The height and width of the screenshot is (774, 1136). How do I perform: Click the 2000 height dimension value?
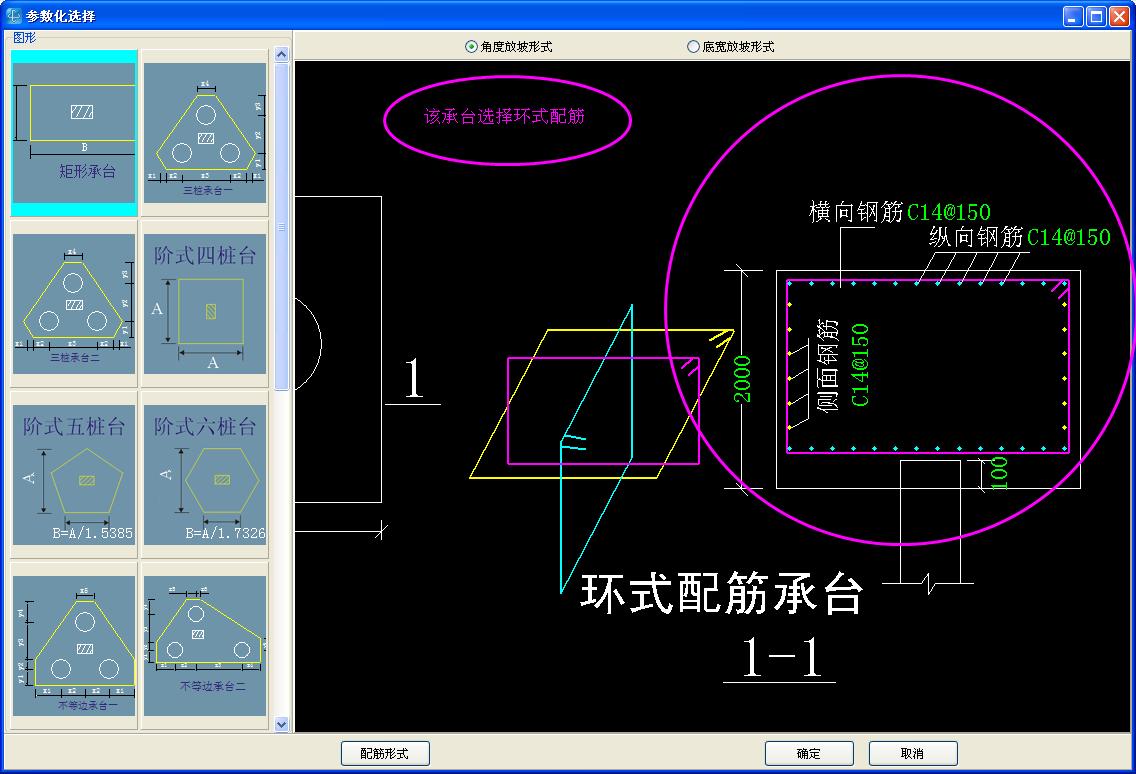(x=742, y=379)
